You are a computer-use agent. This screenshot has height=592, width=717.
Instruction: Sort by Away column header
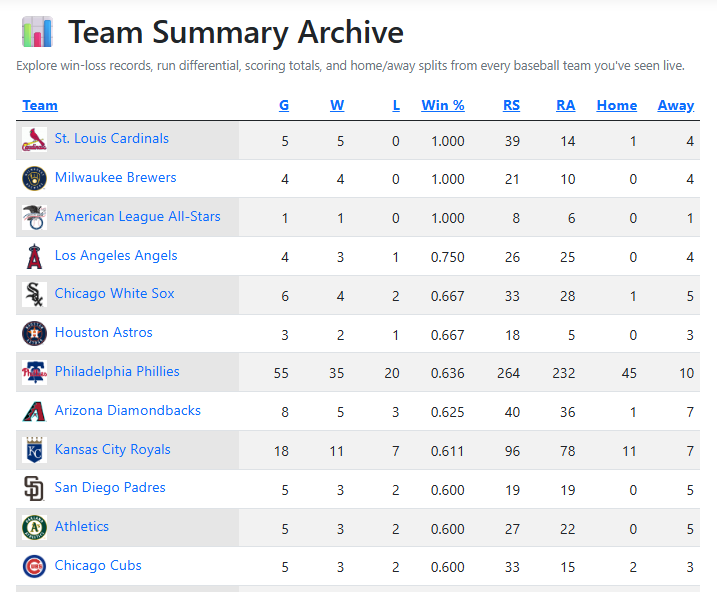pos(676,106)
